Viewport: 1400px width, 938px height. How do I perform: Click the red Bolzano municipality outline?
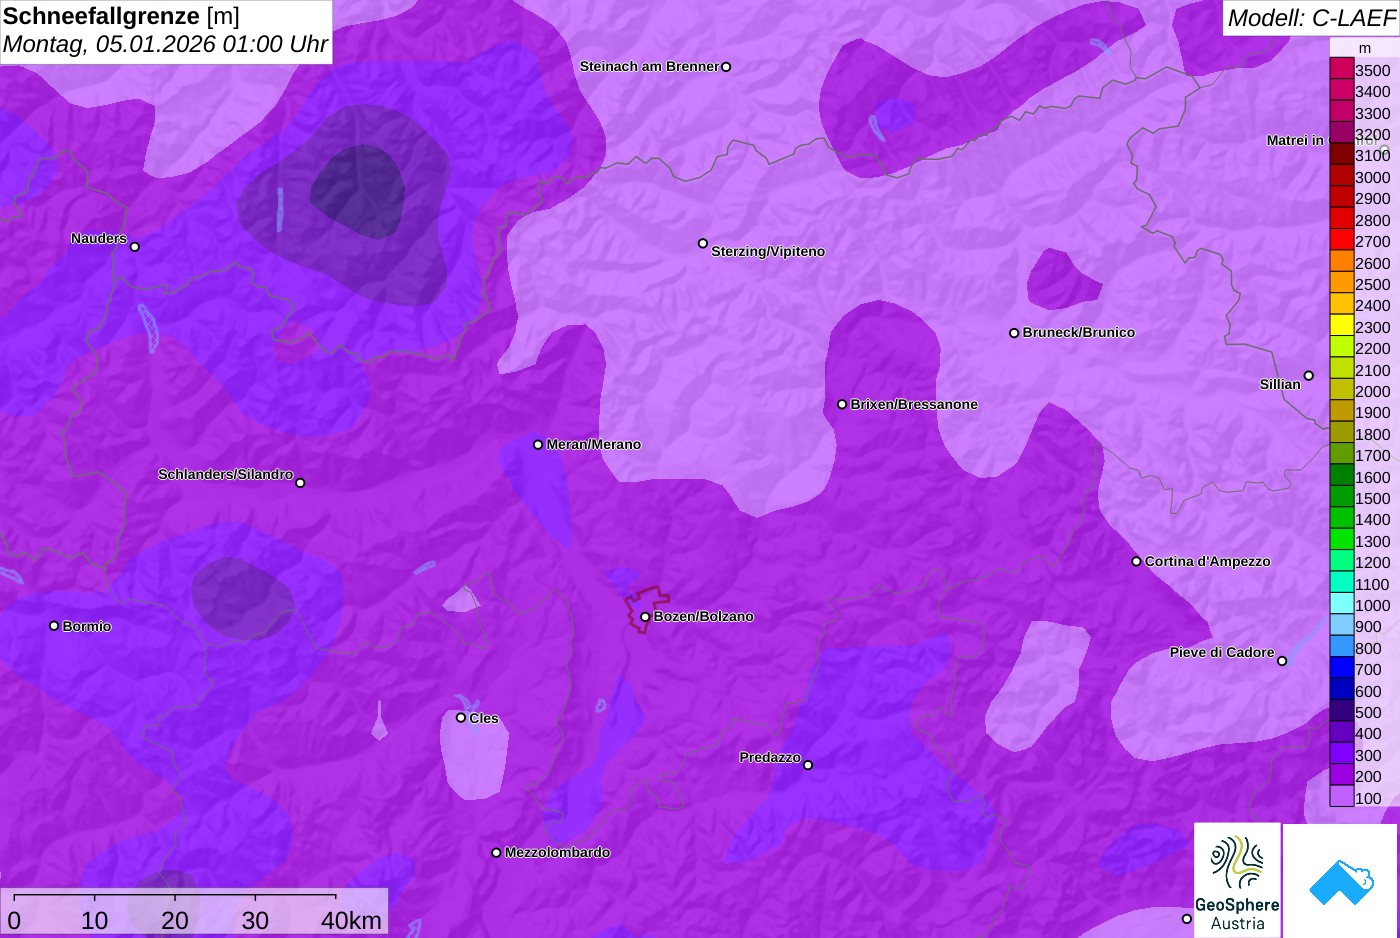click(646, 609)
